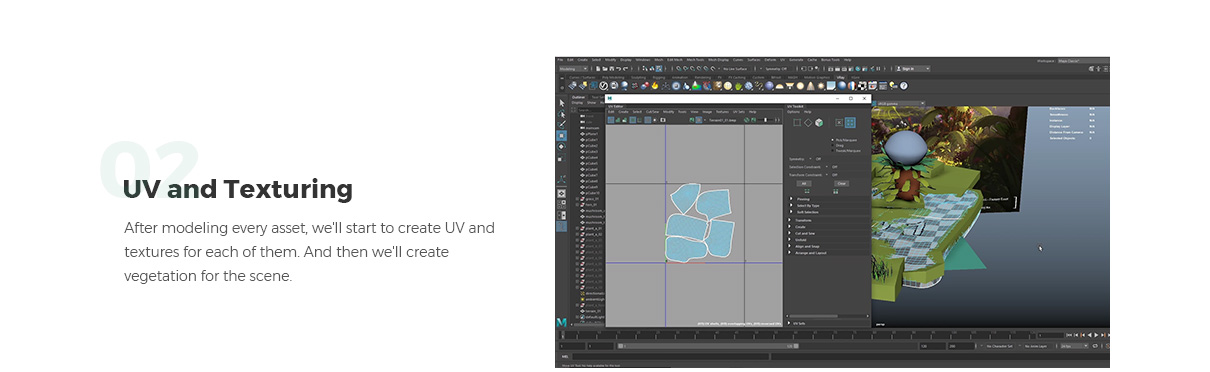Open the Modify menu in UV Editor

coord(668,112)
